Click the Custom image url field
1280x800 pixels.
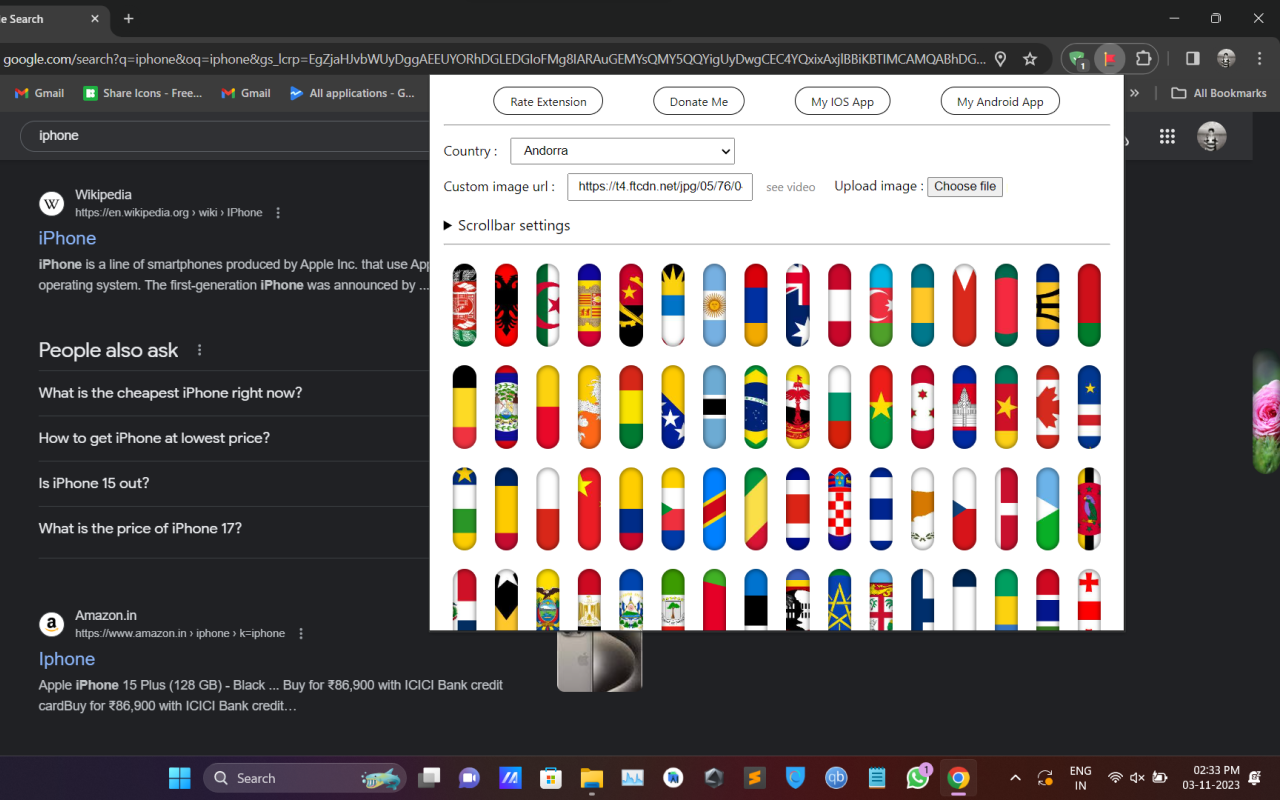point(660,187)
